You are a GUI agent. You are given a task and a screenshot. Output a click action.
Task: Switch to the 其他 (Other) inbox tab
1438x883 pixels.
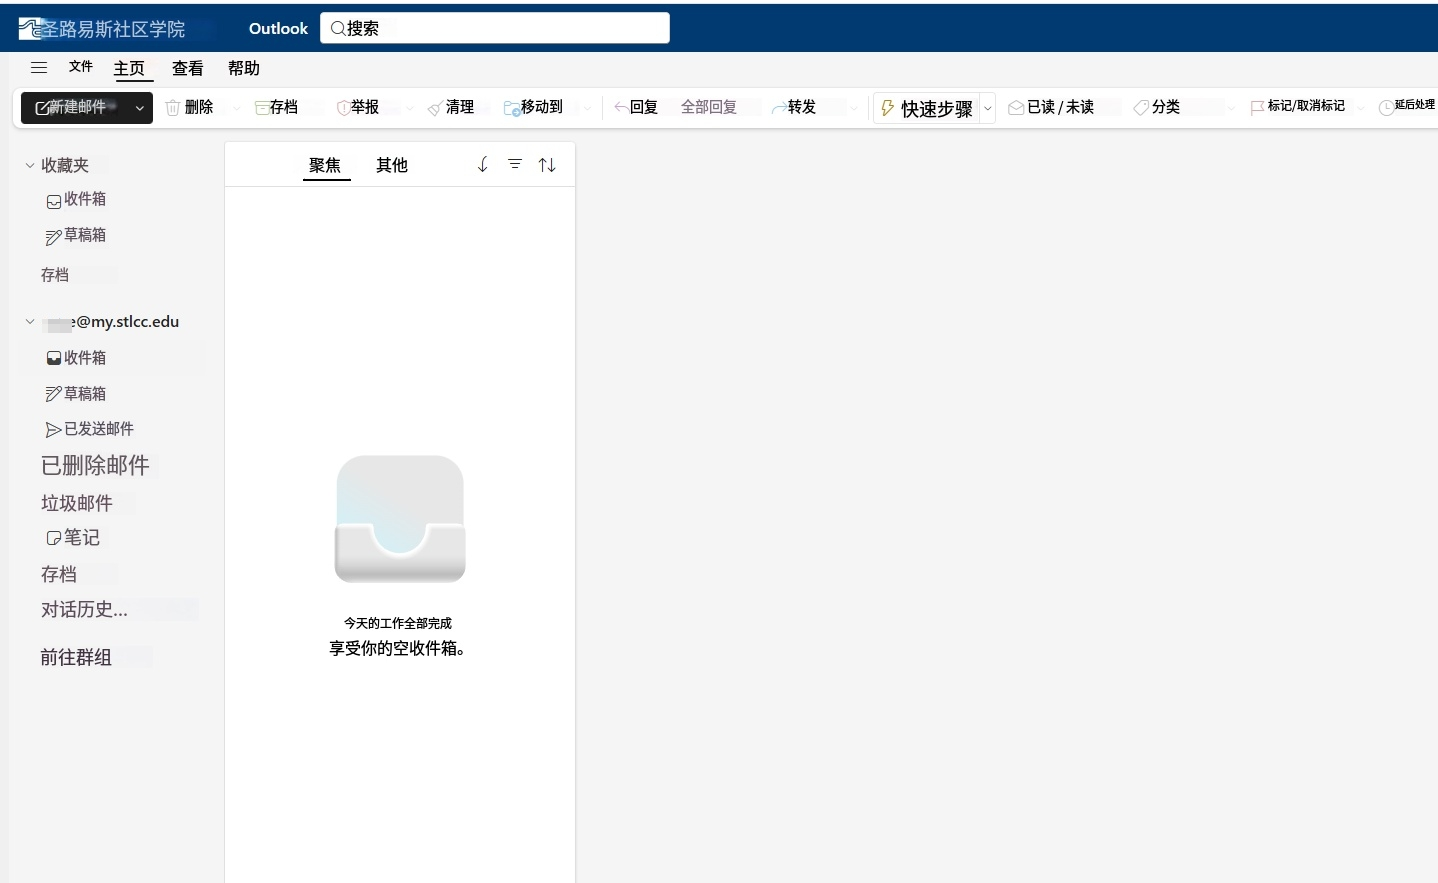391,165
